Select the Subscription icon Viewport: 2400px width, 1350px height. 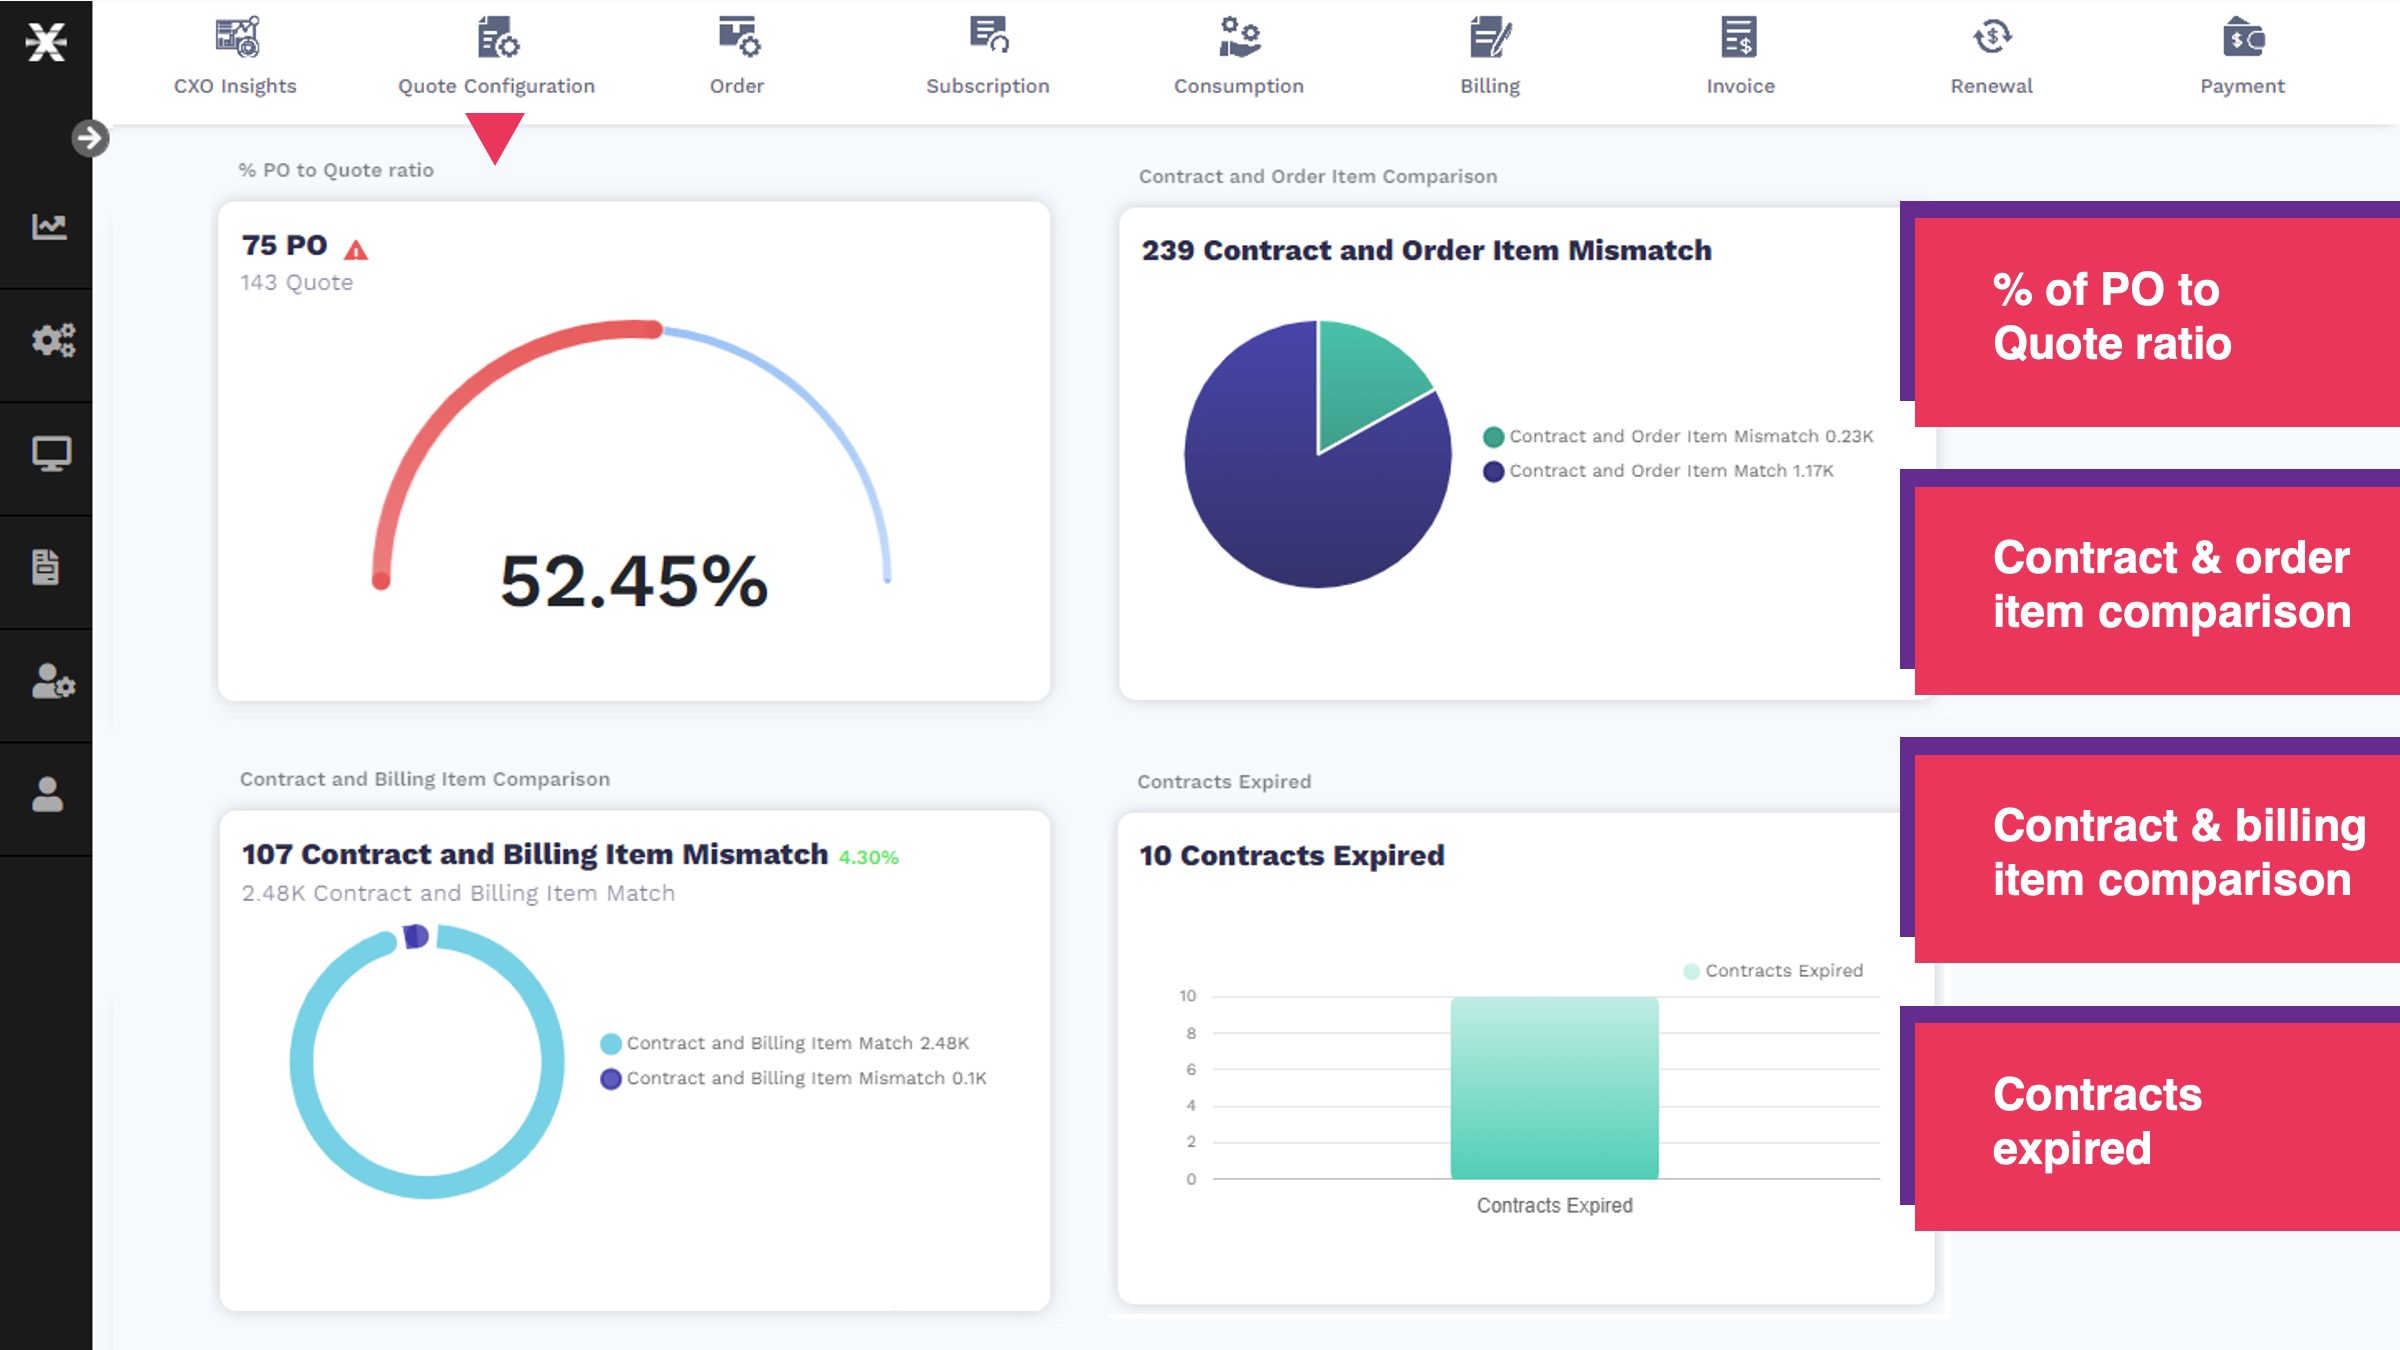988,36
